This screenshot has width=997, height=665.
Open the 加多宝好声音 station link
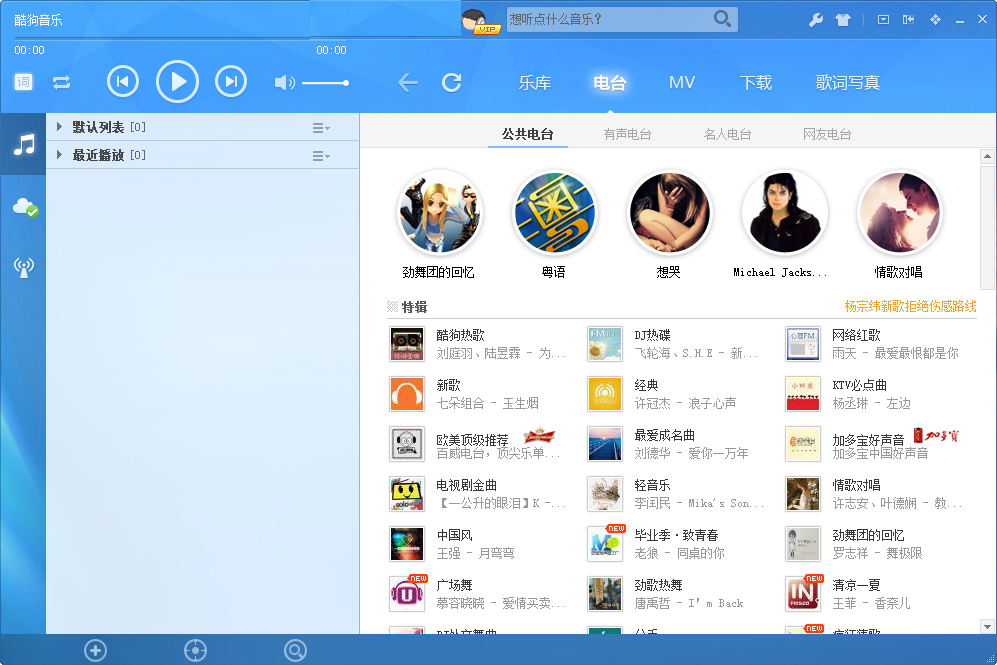868,439
